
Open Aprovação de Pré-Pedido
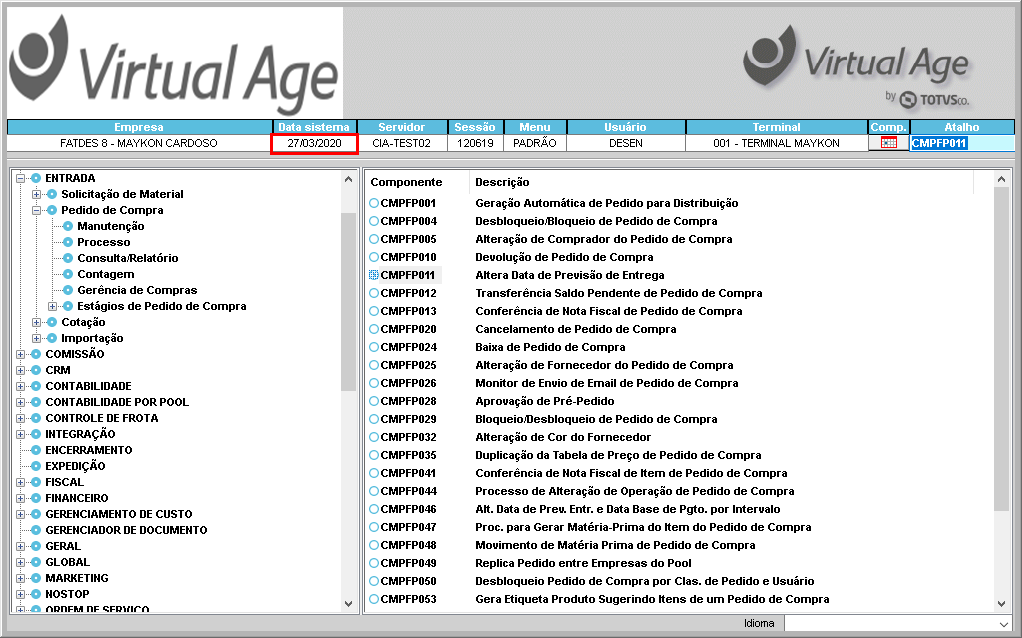[x=544, y=401]
